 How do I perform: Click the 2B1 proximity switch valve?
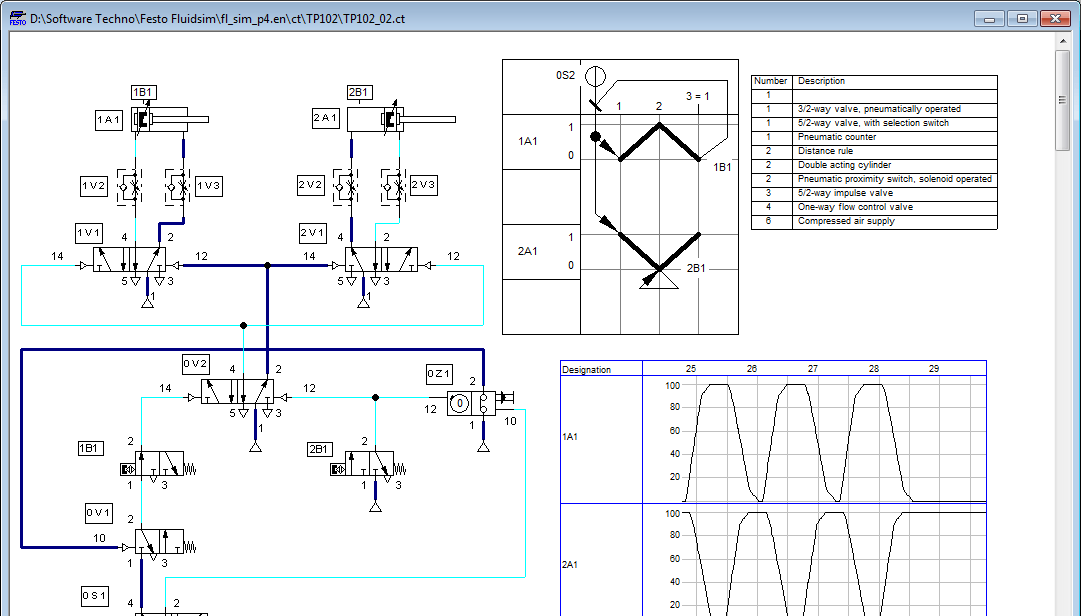tap(368, 464)
